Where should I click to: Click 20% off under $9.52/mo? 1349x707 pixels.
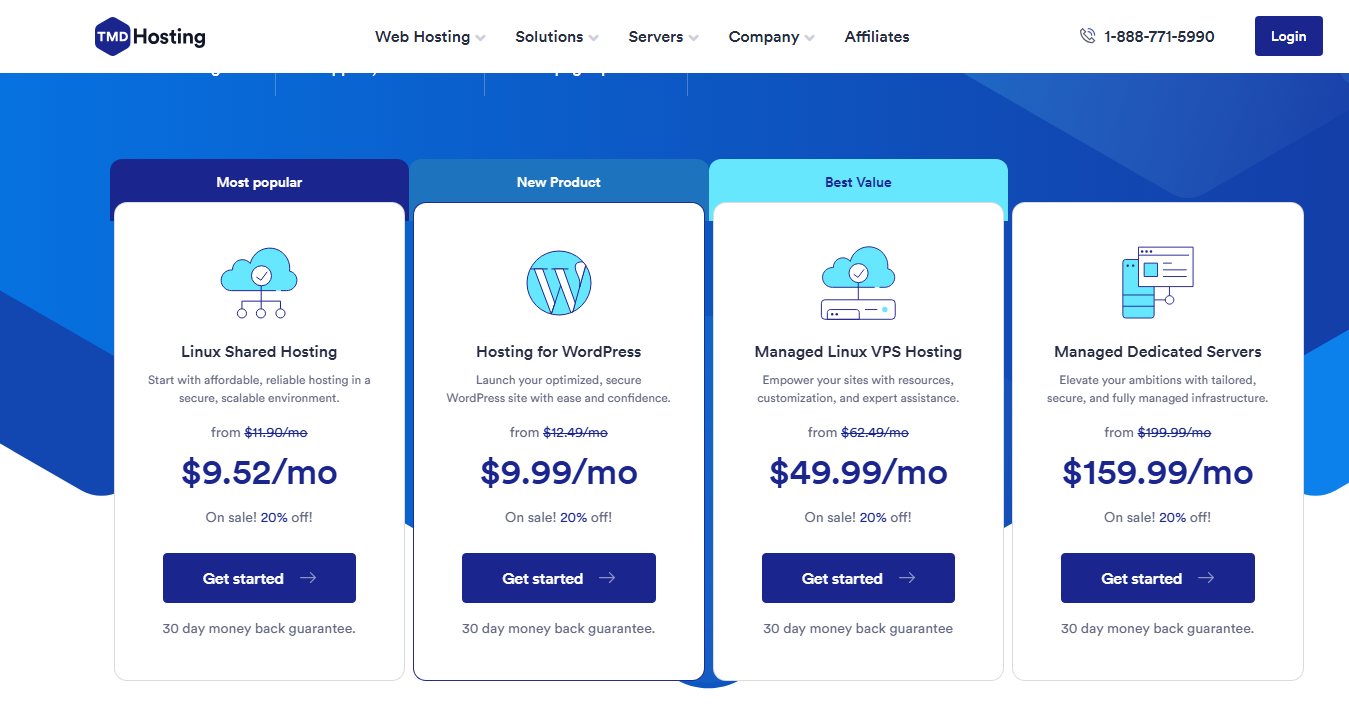286,518
